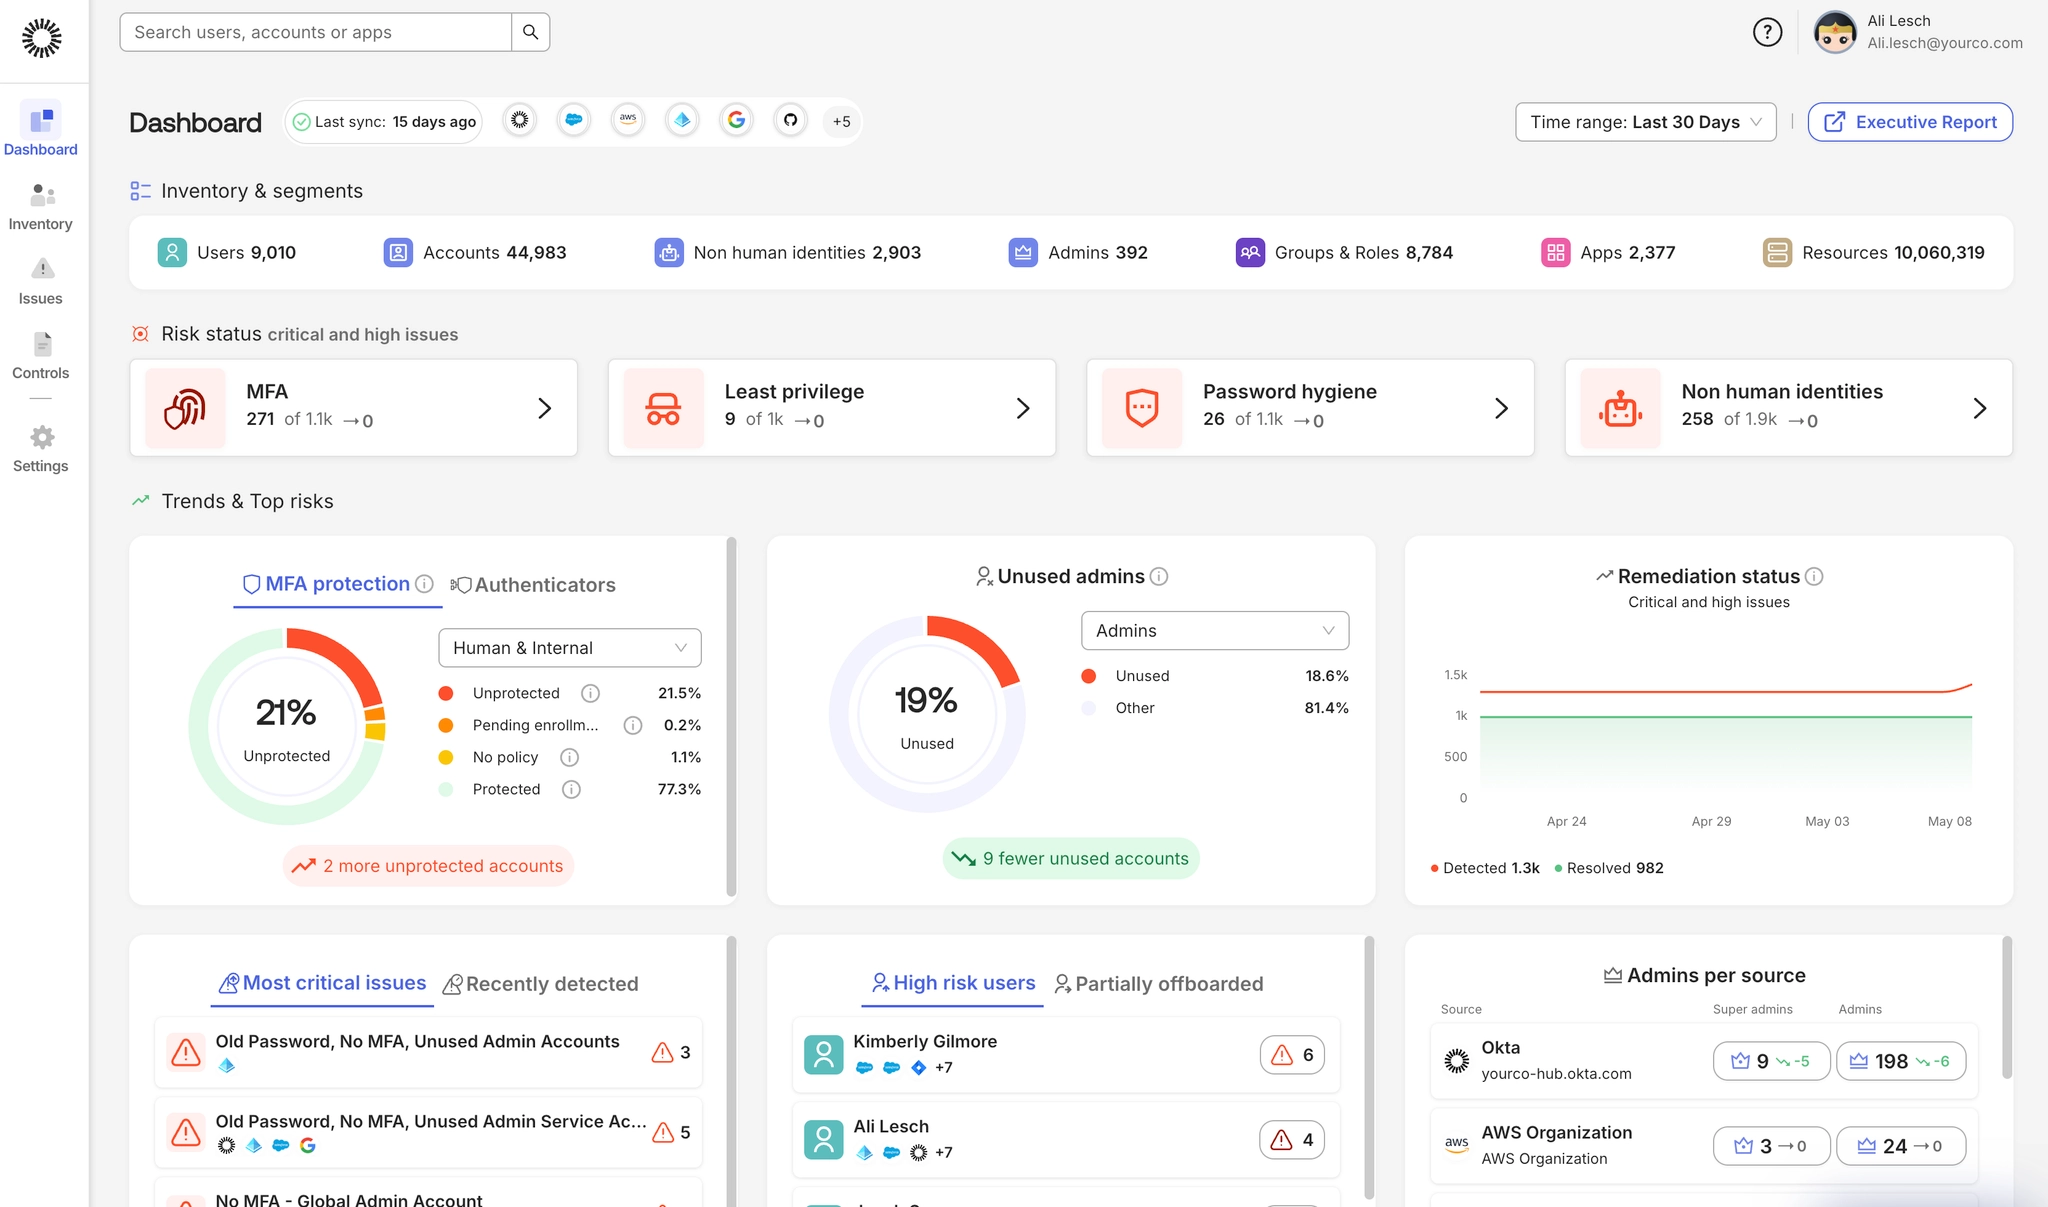Click the Executive Report button
This screenshot has width=2048, height=1207.
1910,122
